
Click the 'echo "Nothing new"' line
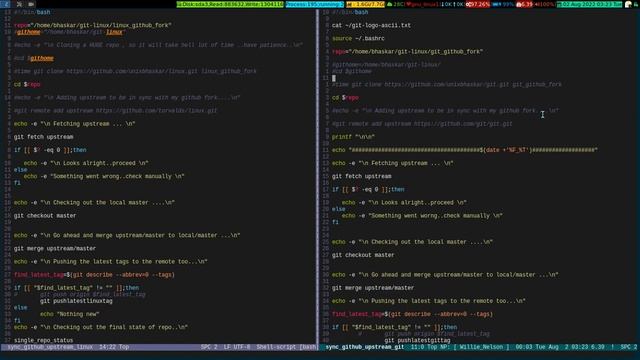pos(70,314)
